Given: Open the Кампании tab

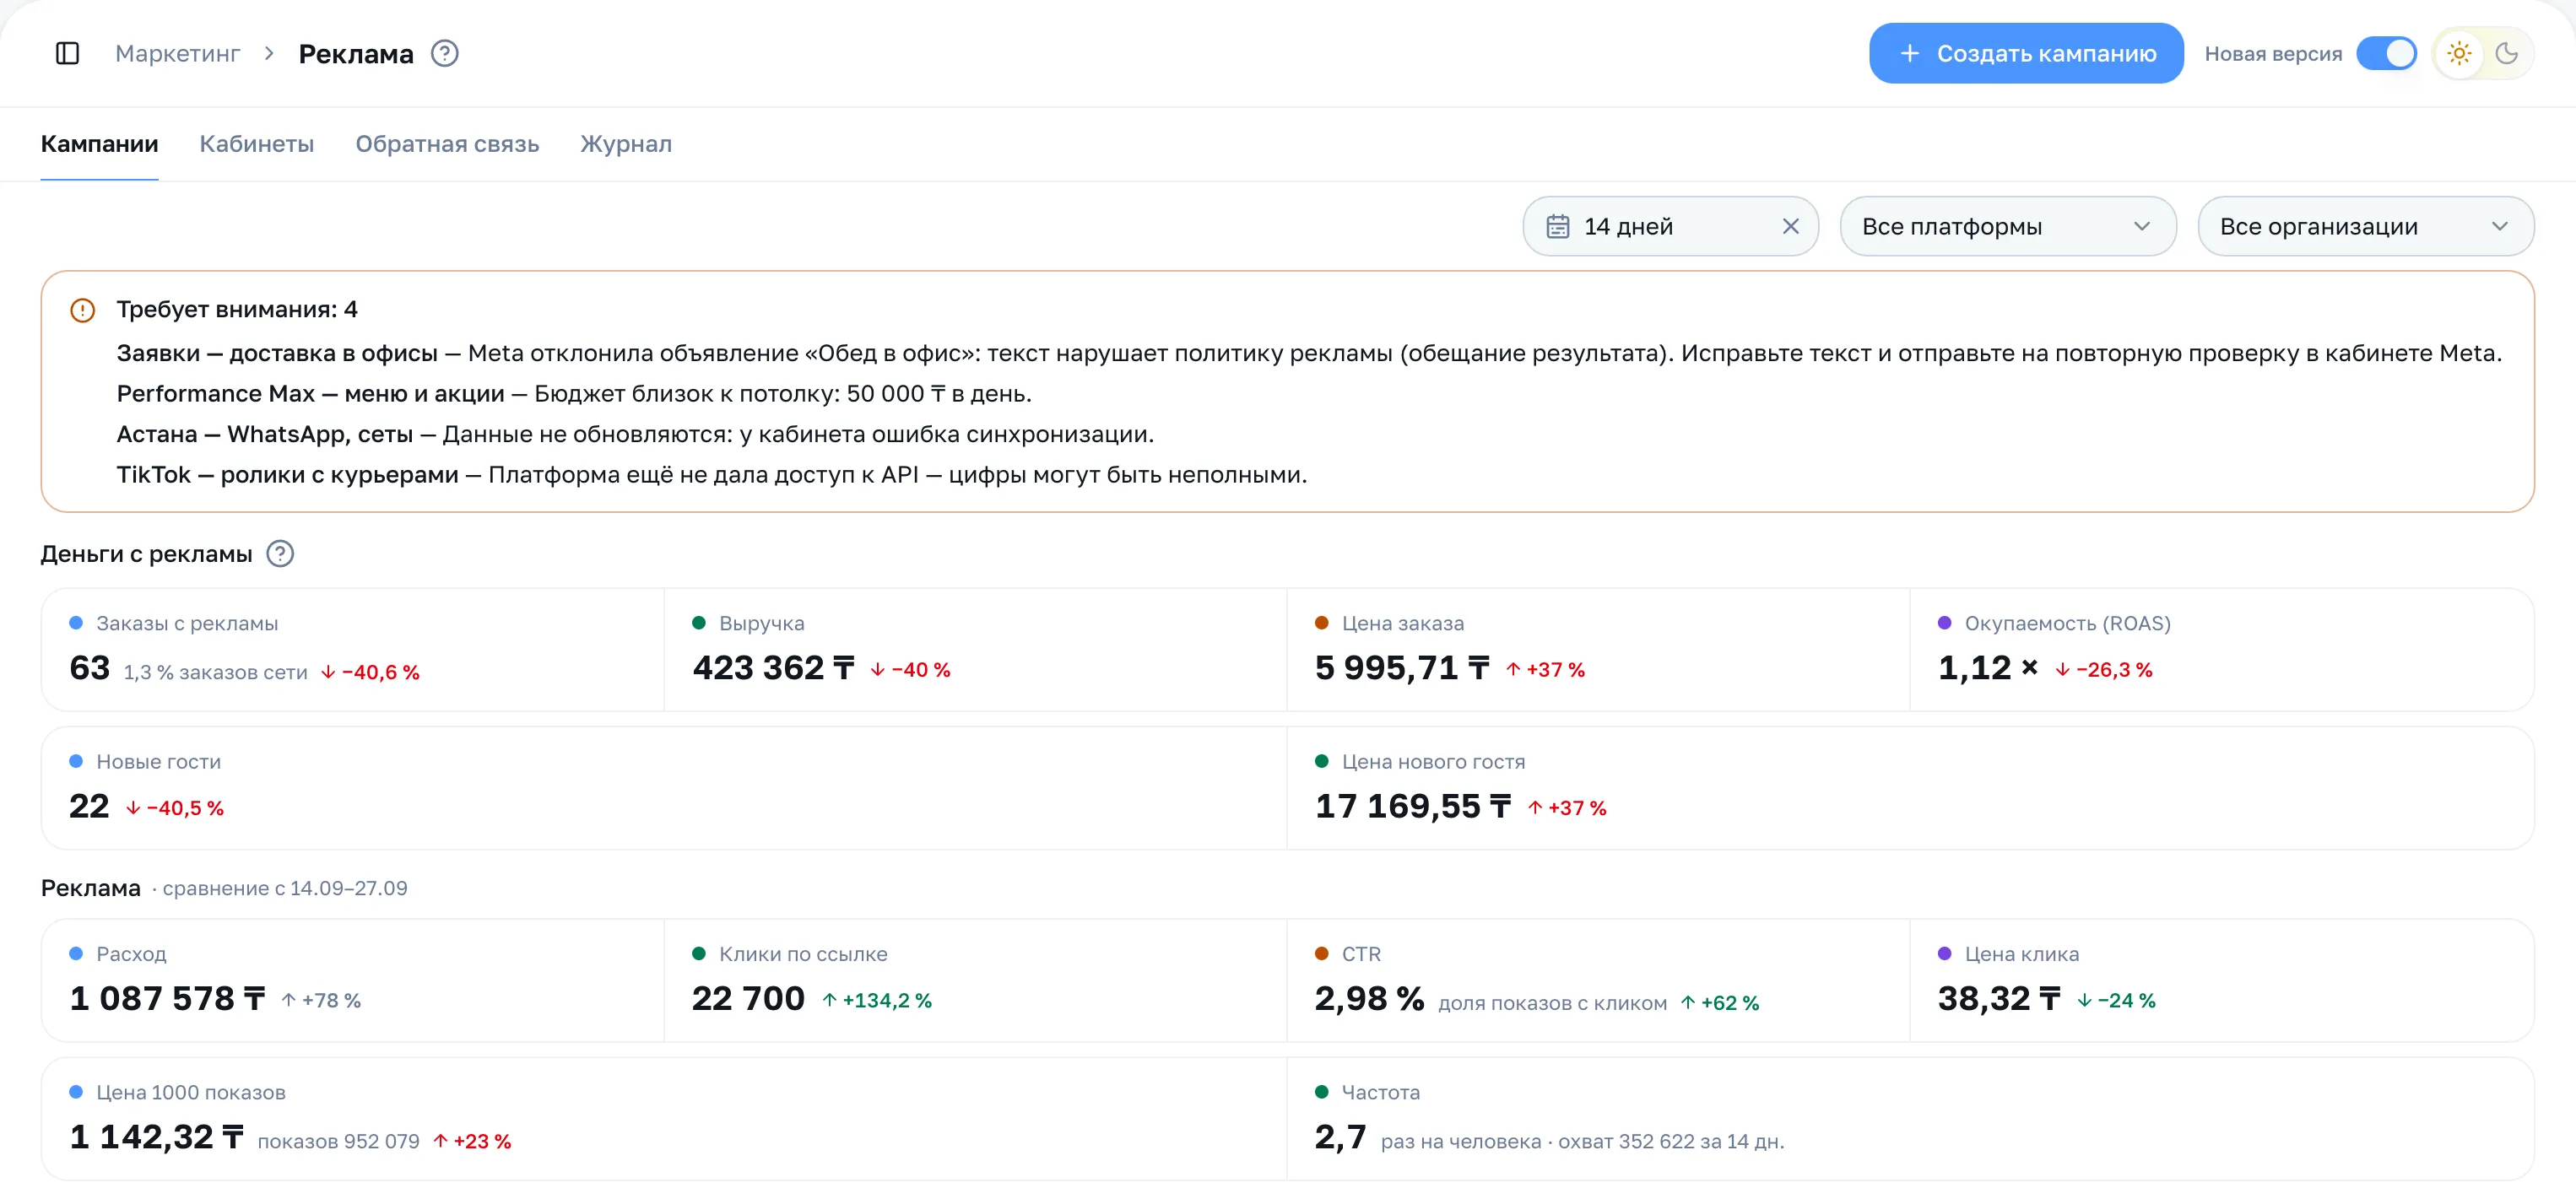Looking at the screenshot, I should click(x=99, y=143).
